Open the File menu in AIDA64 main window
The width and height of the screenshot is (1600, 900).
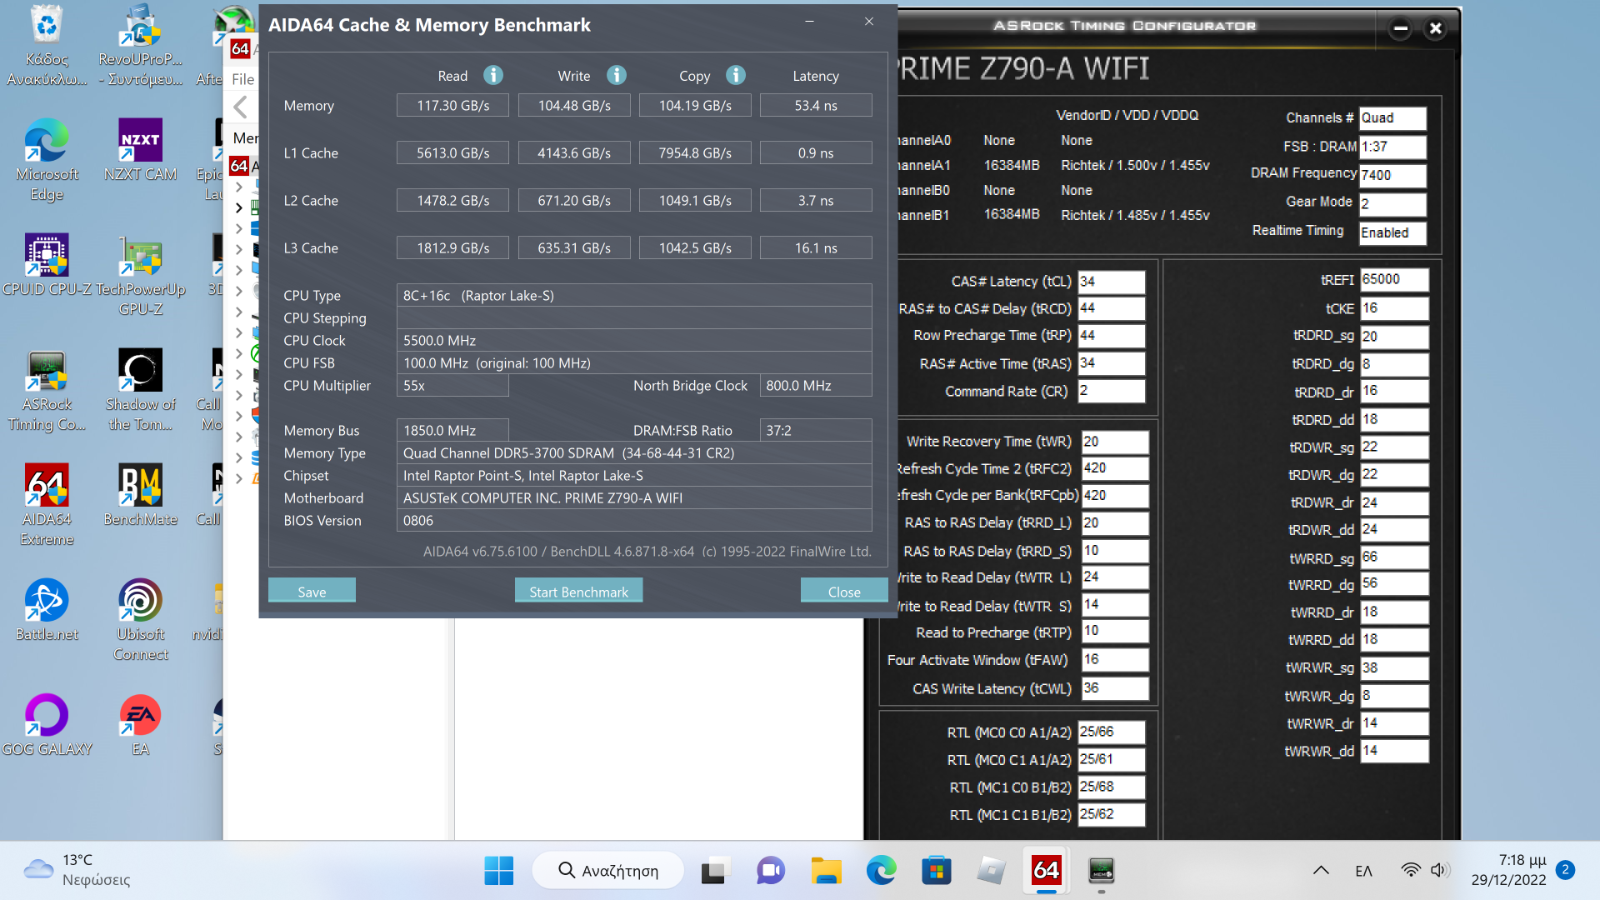pos(243,79)
